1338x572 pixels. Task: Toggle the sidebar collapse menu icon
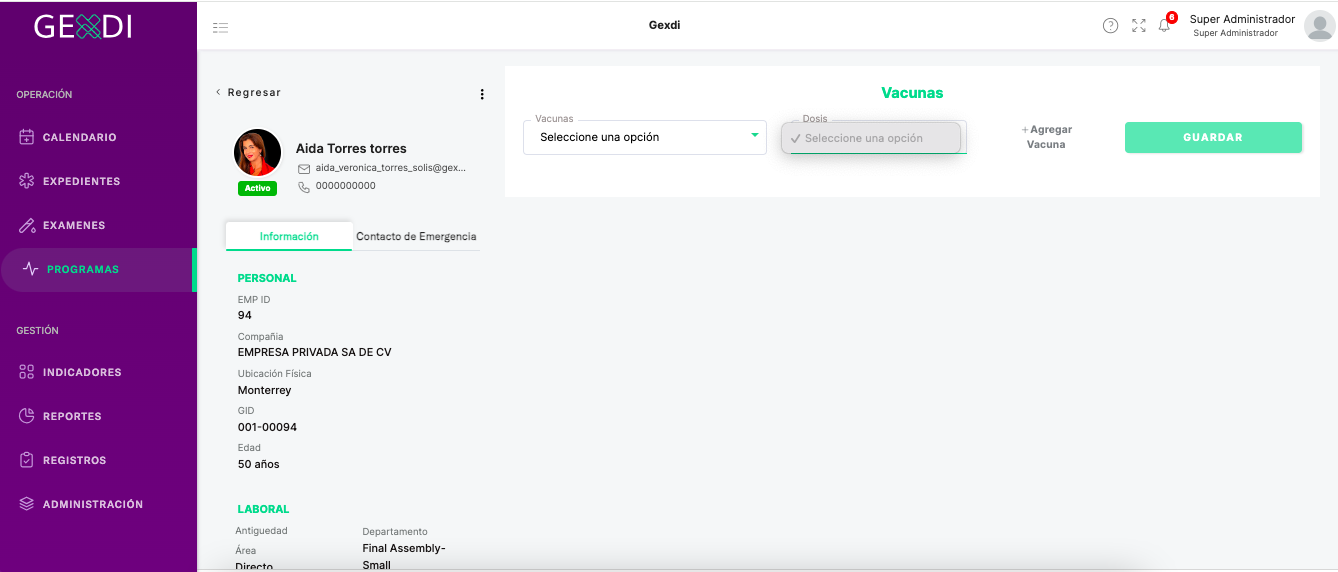click(x=221, y=27)
